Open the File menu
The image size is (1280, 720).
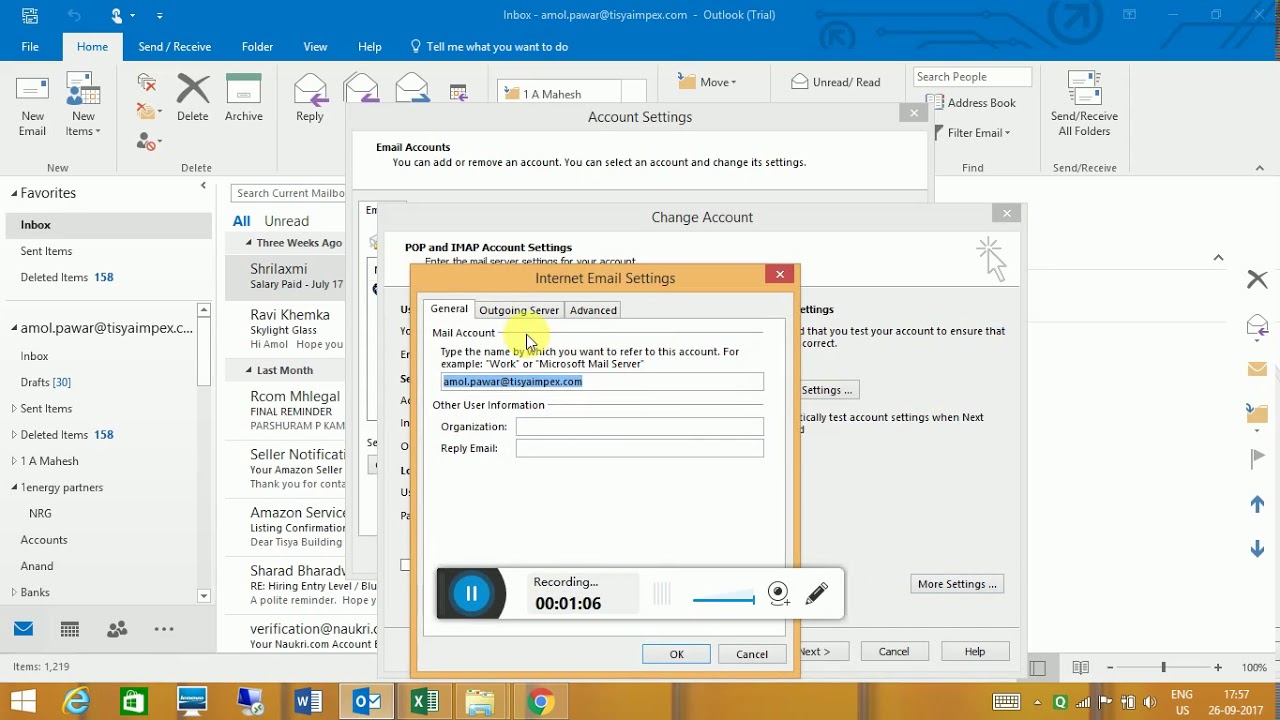tap(30, 47)
